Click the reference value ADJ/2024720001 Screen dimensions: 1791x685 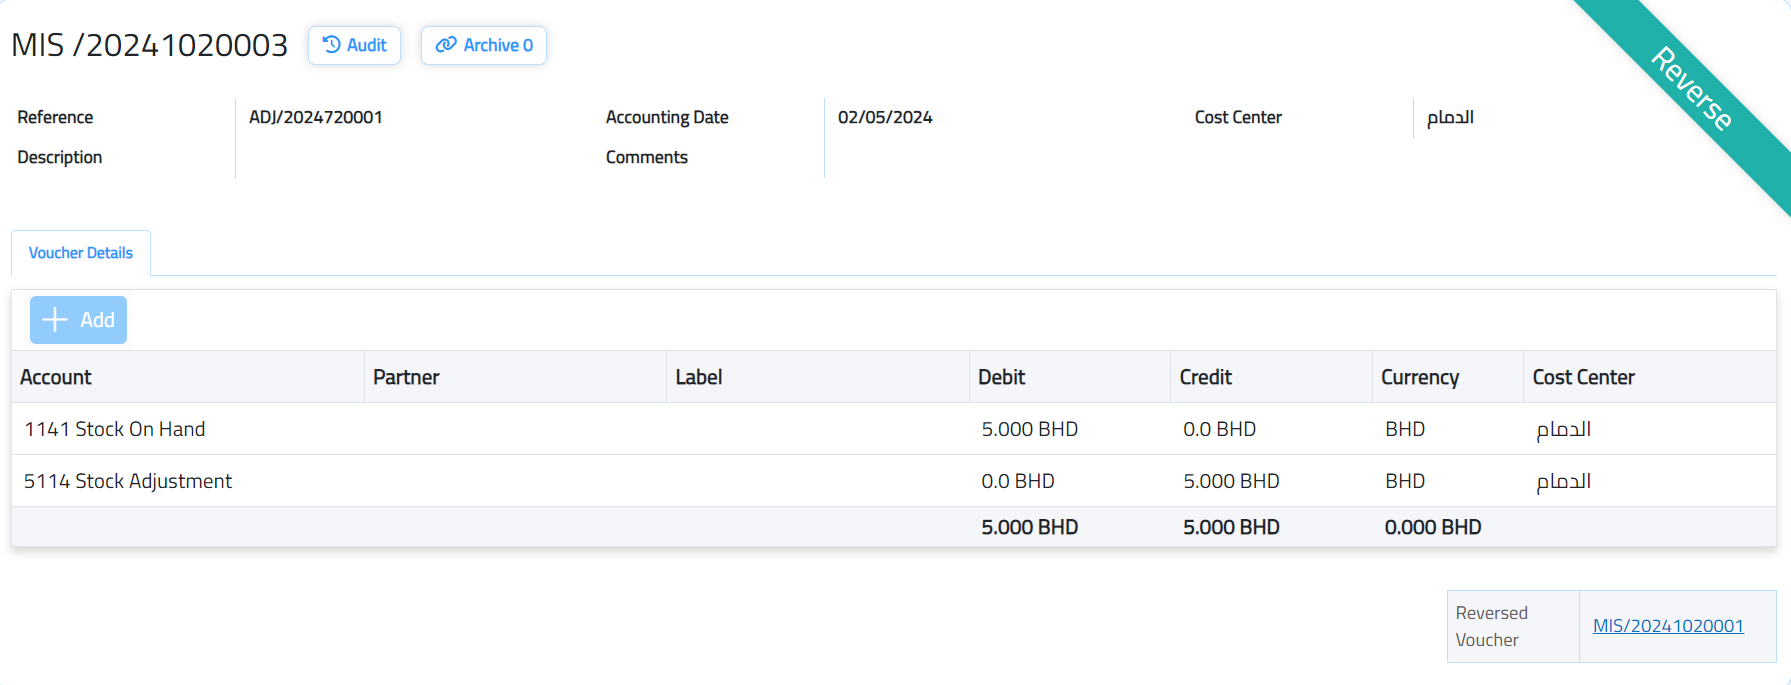[315, 117]
